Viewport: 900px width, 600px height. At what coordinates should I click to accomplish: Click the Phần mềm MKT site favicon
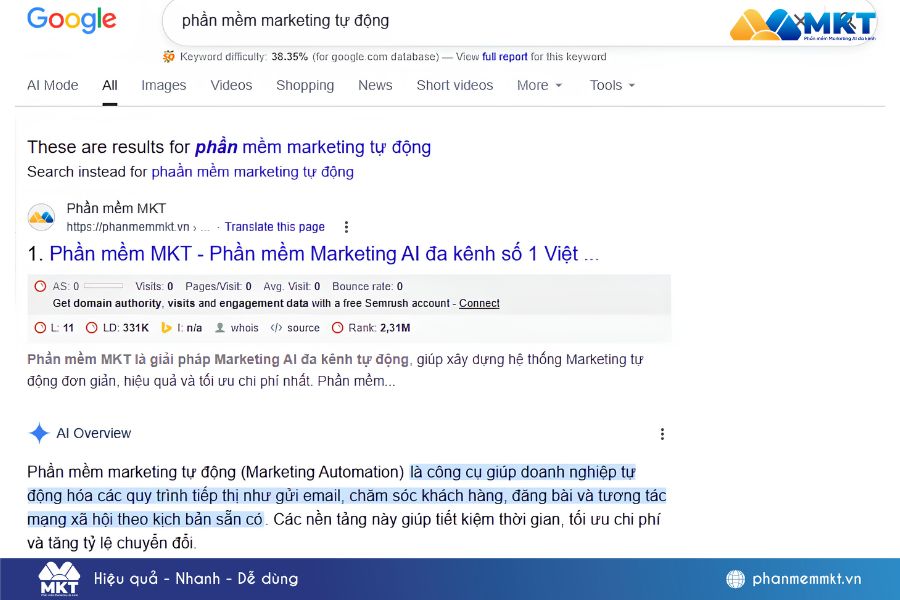(x=41, y=217)
